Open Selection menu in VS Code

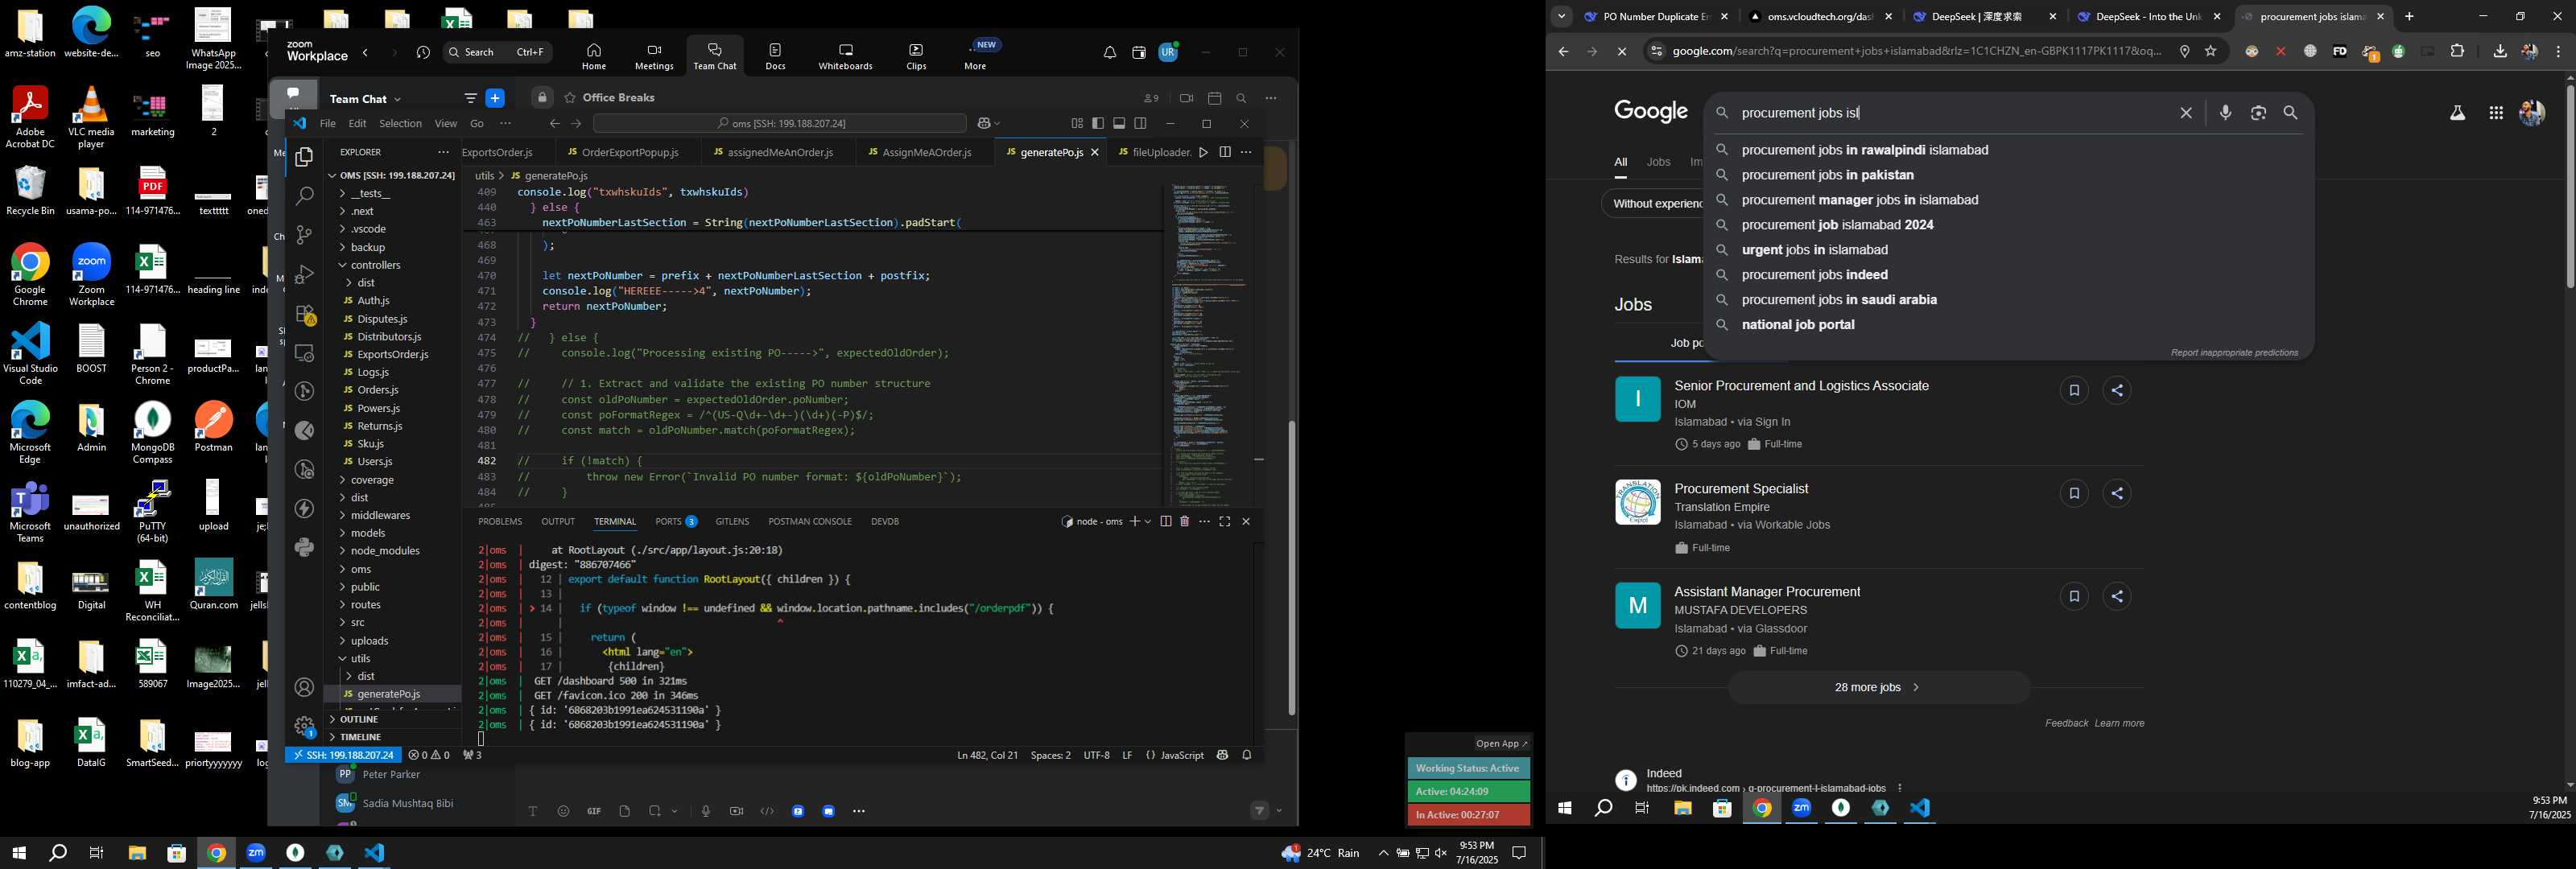pos(400,123)
